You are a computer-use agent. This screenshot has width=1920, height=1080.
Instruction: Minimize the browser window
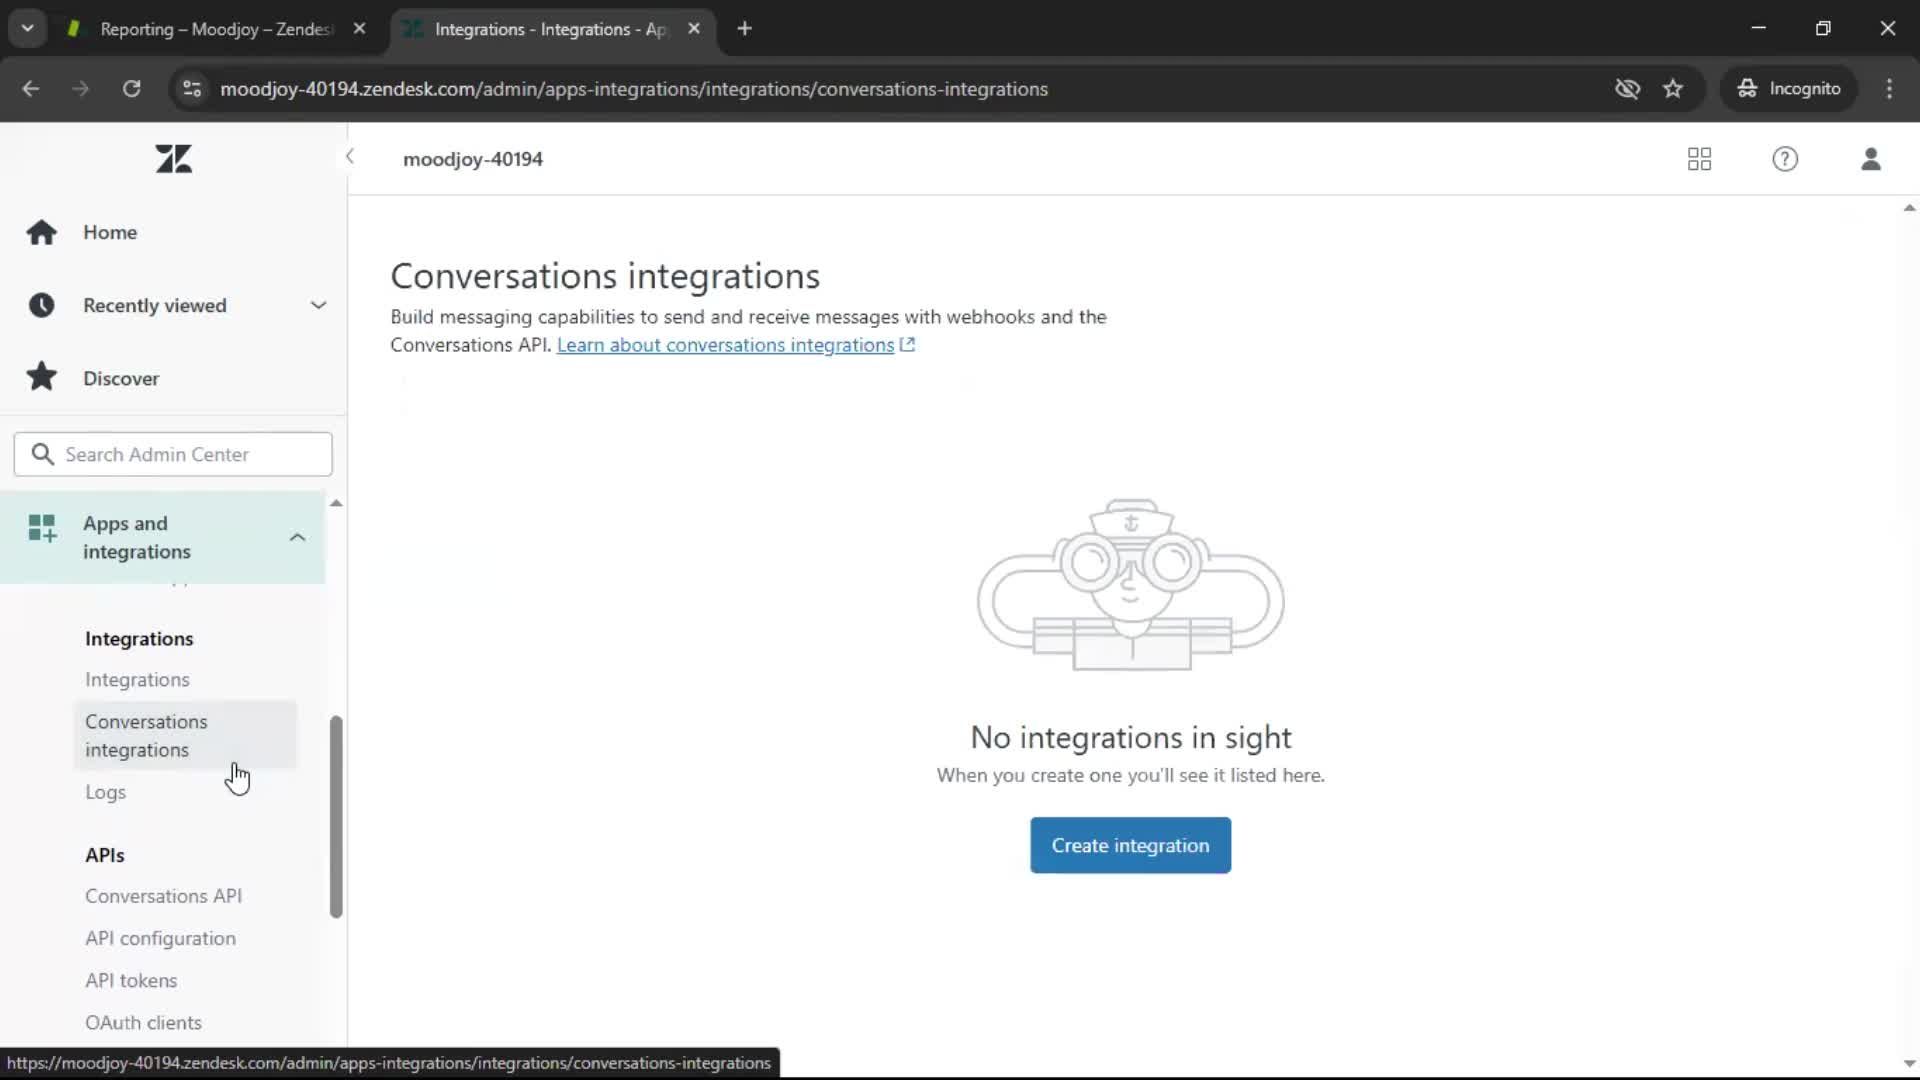click(x=1759, y=28)
